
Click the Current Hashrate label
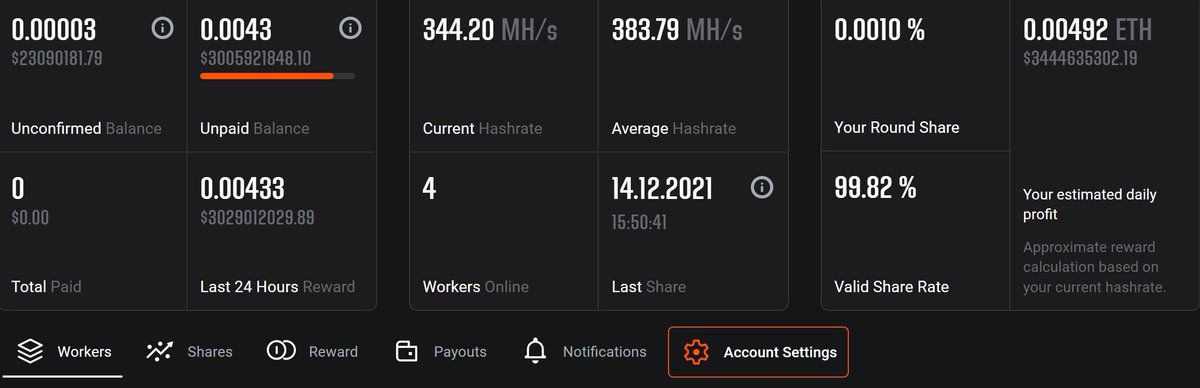tap(483, 128)
